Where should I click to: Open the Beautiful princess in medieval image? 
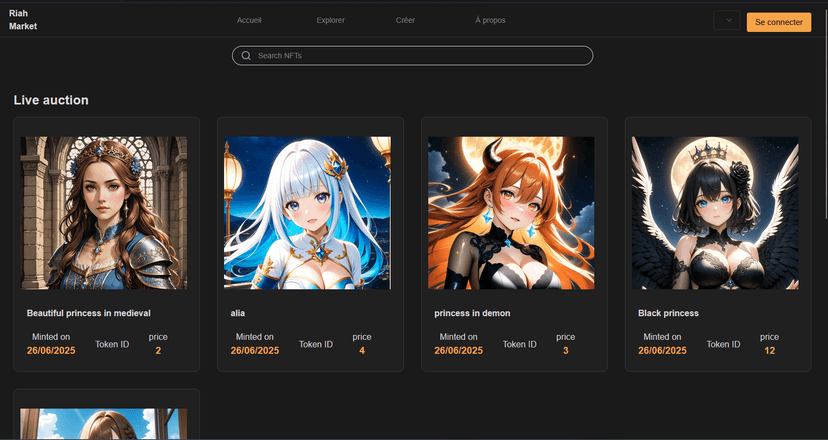tap(104, 213)
